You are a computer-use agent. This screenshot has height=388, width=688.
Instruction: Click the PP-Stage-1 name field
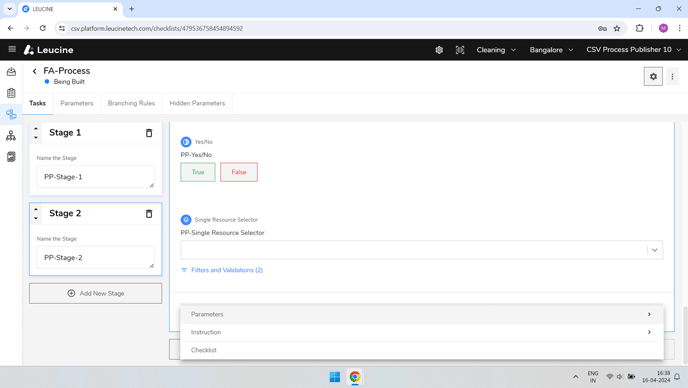(95, 176)
